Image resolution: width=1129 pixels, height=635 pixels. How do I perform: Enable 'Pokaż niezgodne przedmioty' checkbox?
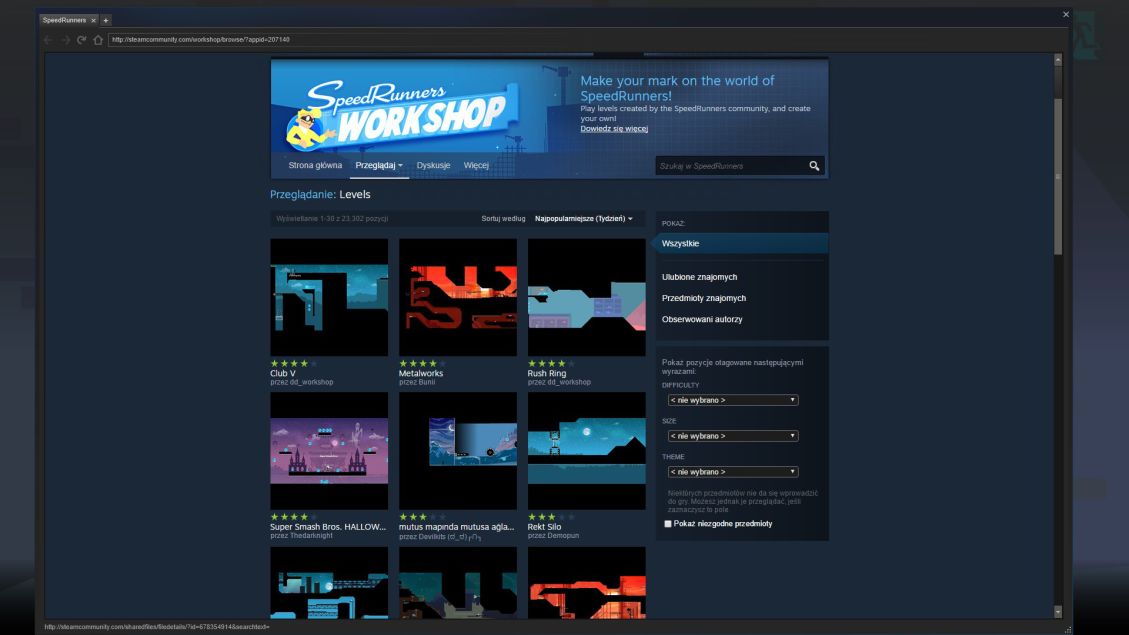[667, 523]
